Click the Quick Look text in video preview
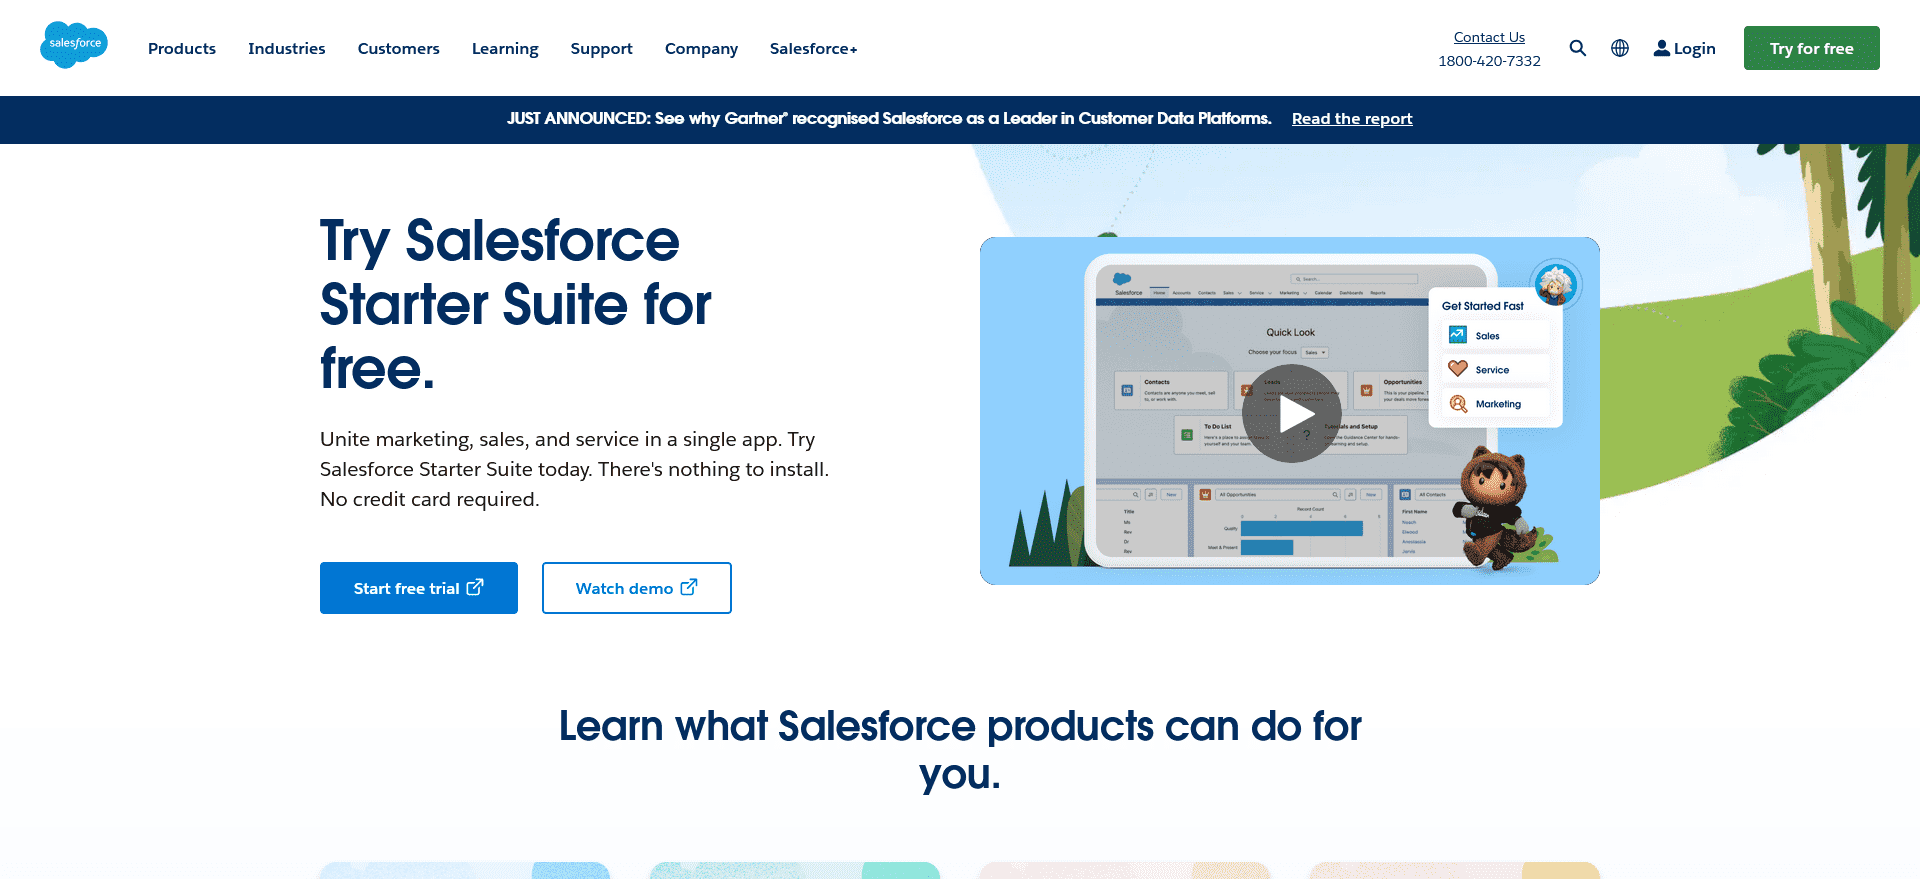 1291,332
